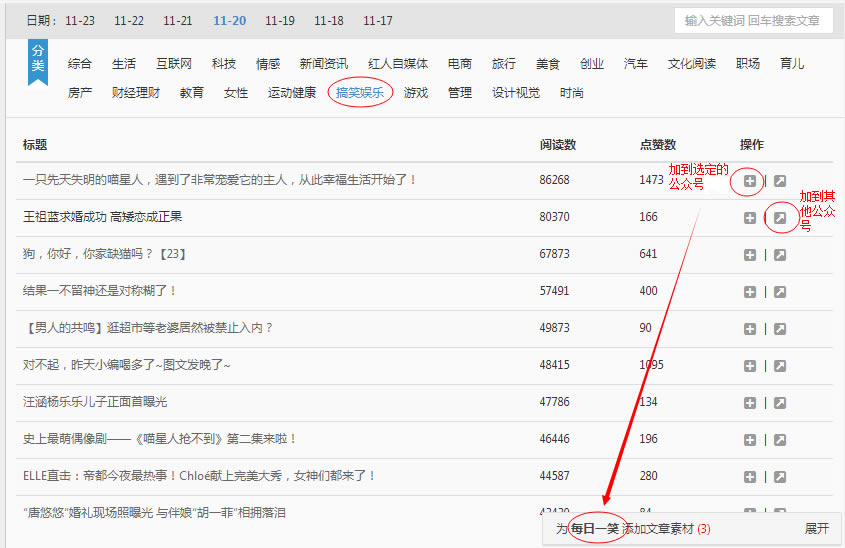Open article 汪涵杨乐乐儿子正面首曝光

coord(95,402)
